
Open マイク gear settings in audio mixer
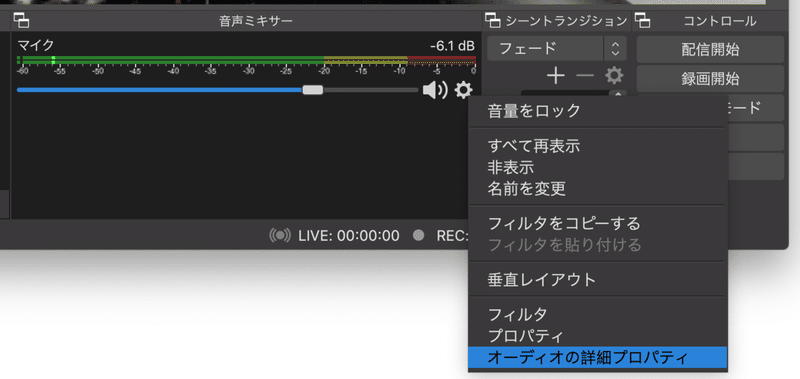coord(463,90)
